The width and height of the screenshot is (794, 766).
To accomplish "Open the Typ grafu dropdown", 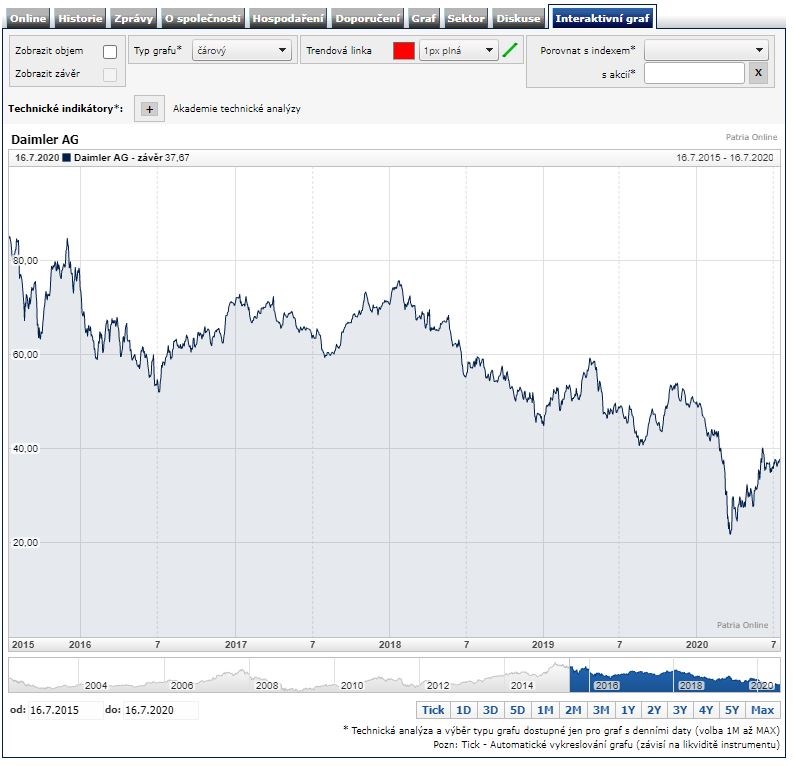I will 241,51.
